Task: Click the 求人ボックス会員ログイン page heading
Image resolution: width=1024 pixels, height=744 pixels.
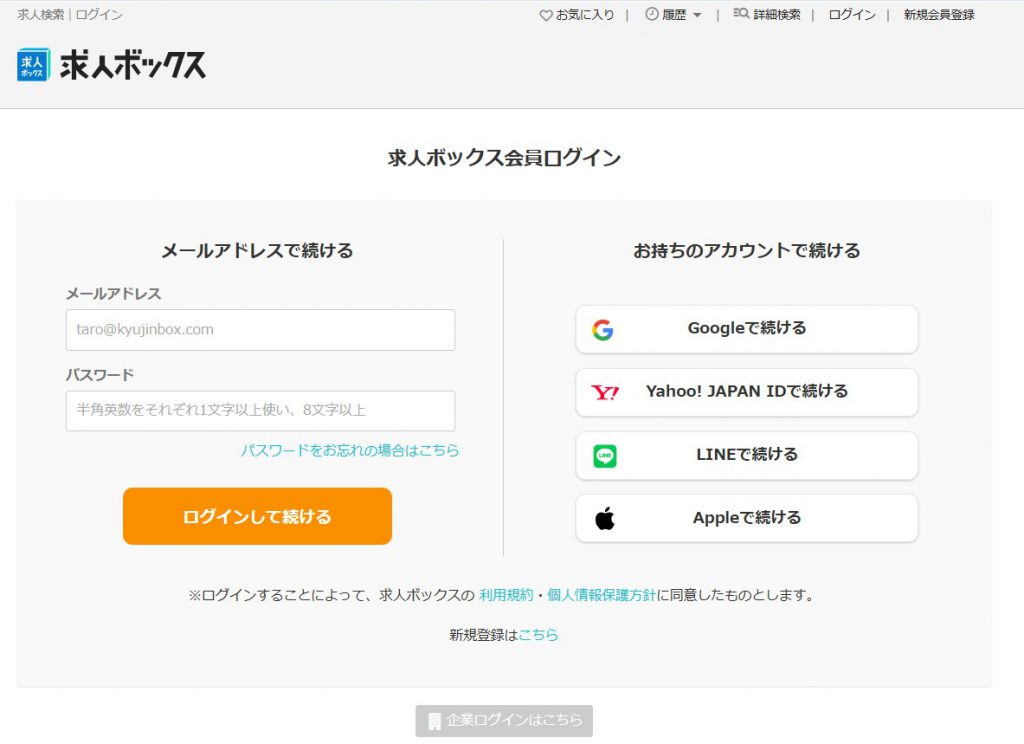Action: 504,157
